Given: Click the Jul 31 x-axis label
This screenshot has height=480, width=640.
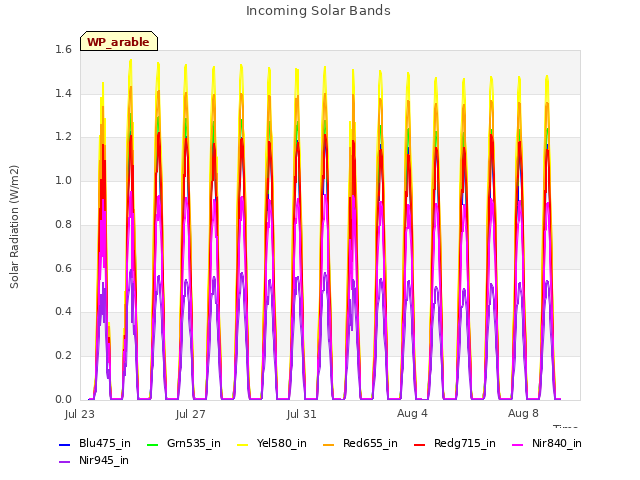Looking at the screenshot, I should pos(302,414).
